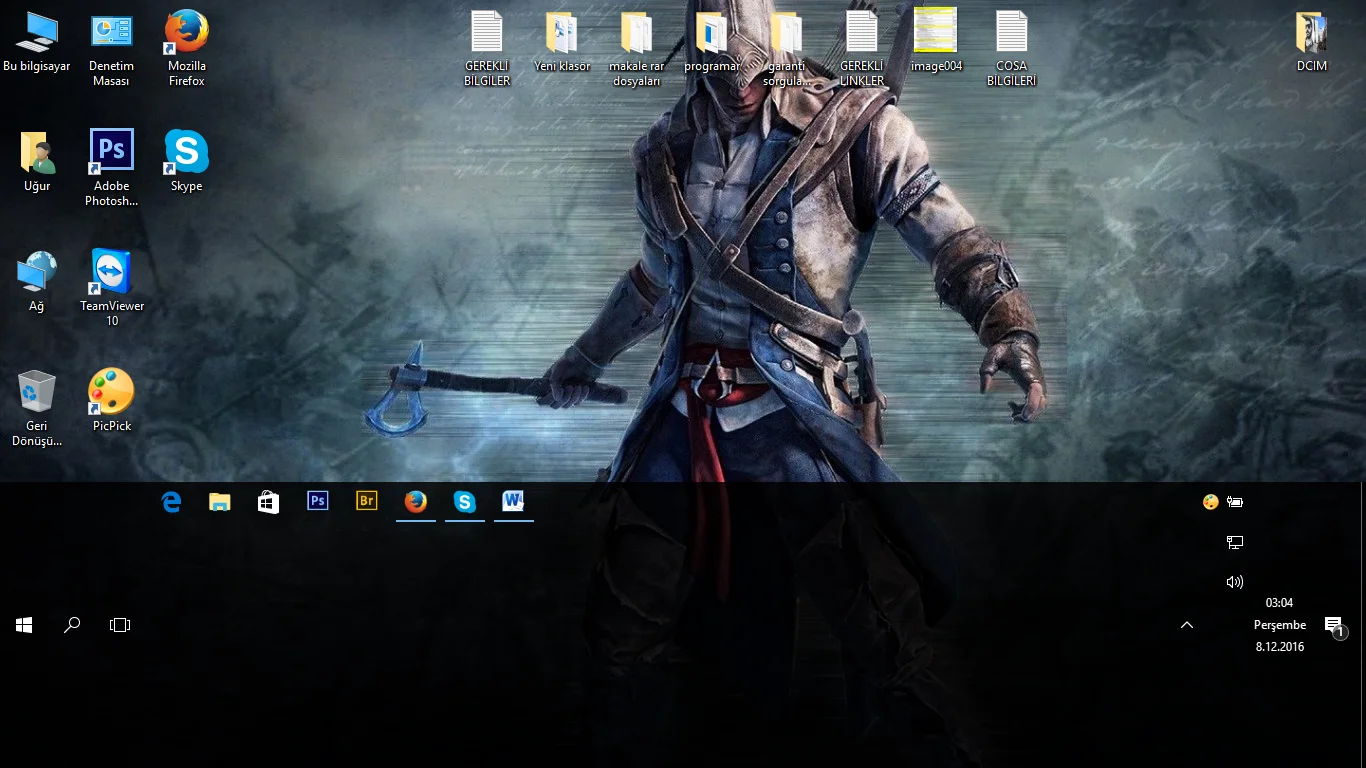Open the battery power status icon
Screen dimensions: 1366x768
click(x=1236, y=502)
